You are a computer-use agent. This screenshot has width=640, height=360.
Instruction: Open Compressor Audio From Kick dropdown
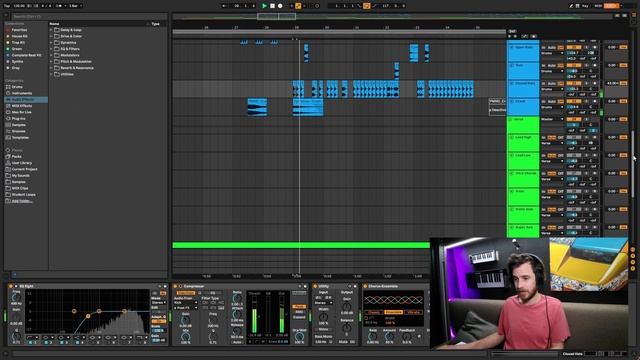186,302
